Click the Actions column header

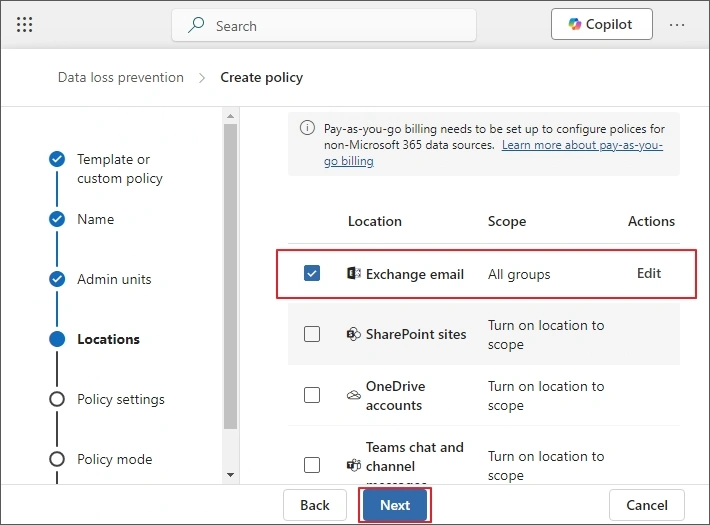[x=651, y=221]
